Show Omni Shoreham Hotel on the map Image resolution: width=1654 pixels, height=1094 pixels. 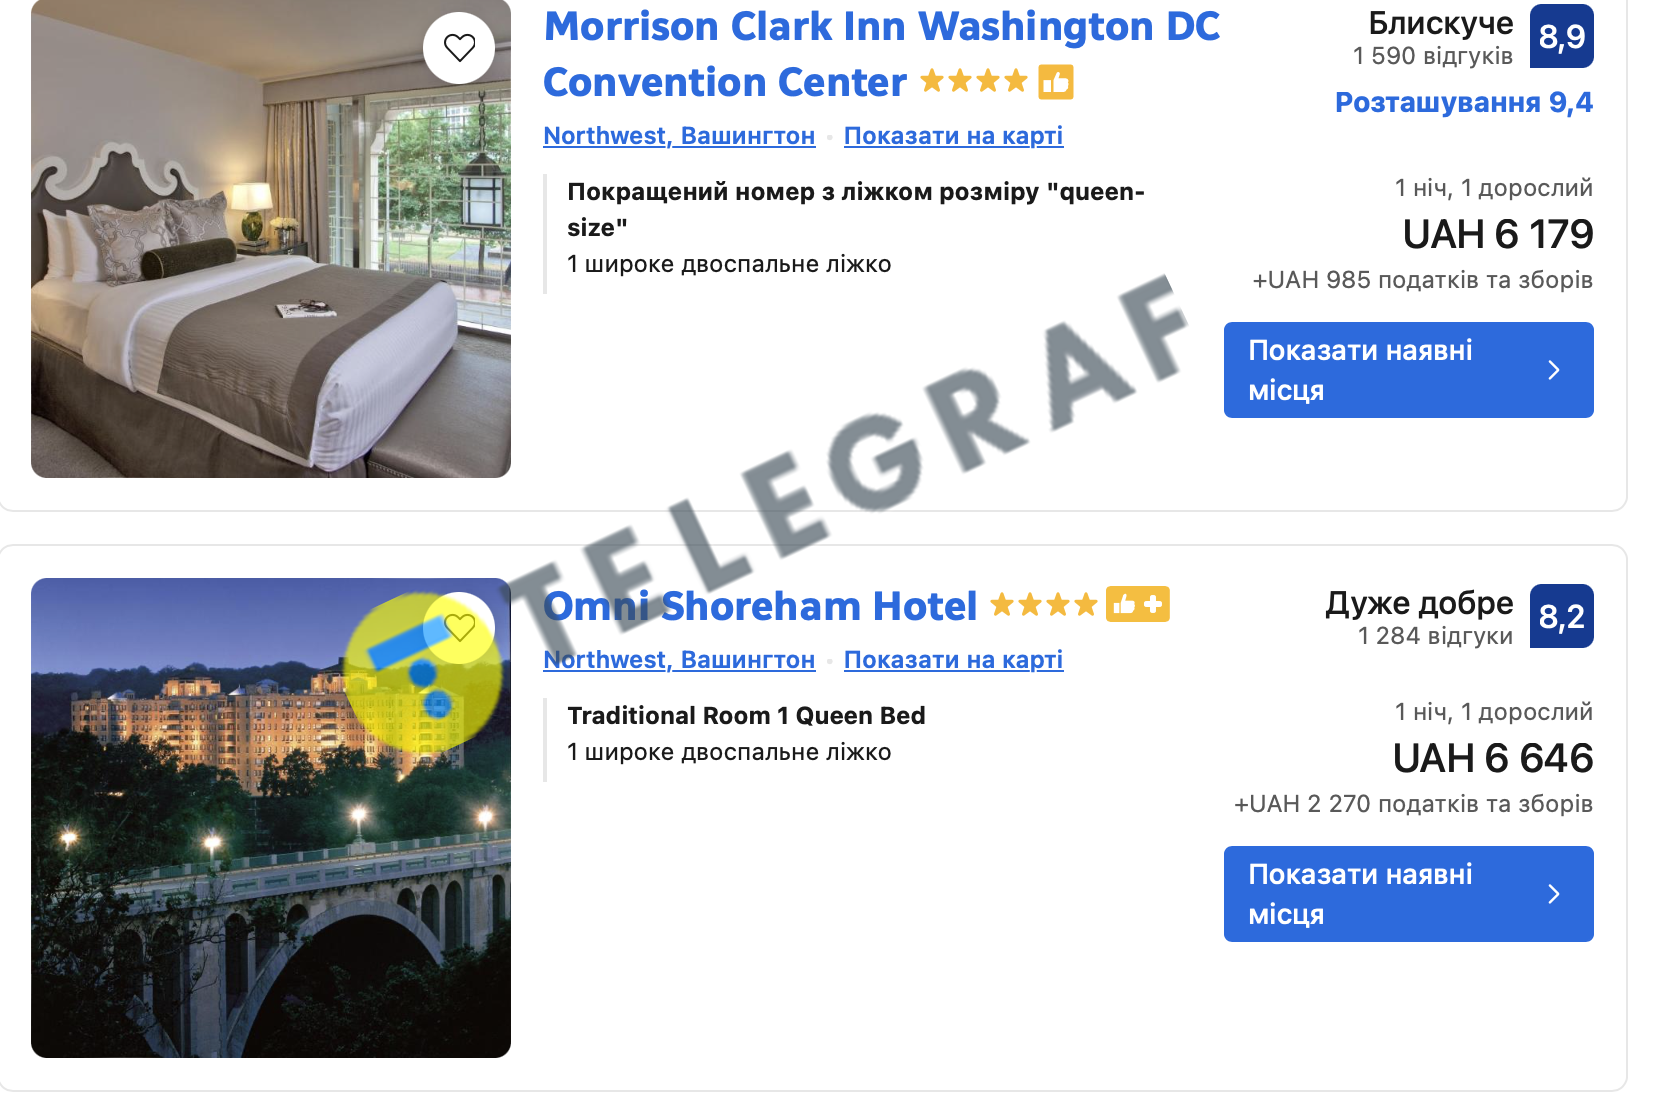tap(953, 660)
